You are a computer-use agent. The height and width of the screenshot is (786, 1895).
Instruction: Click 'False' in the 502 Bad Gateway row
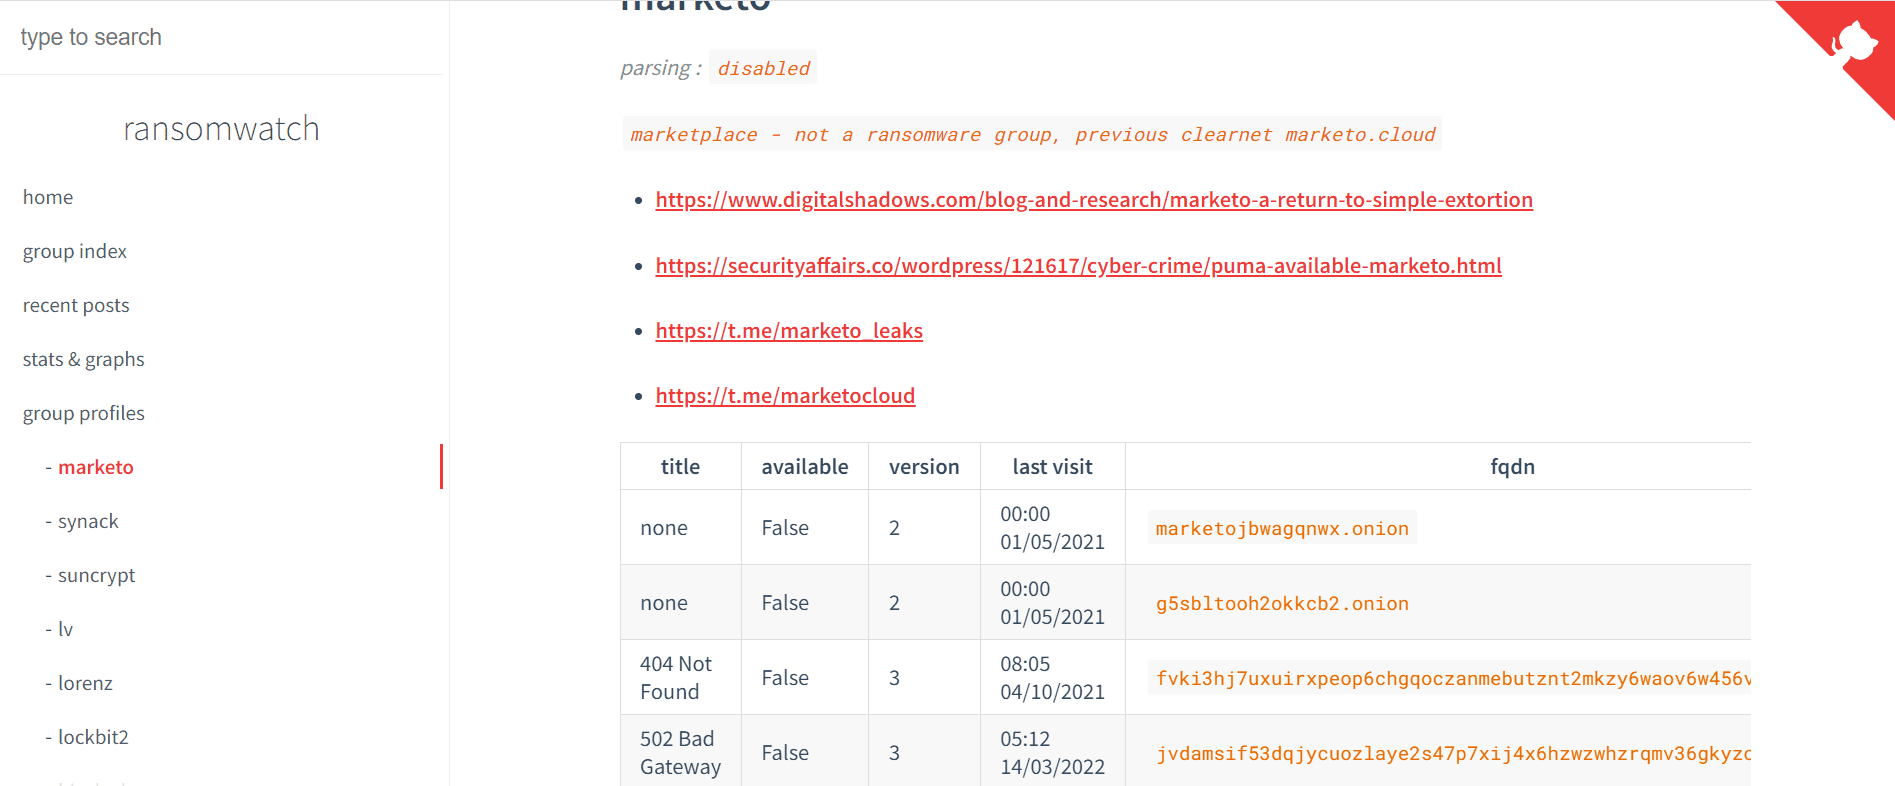pos(785,753)
